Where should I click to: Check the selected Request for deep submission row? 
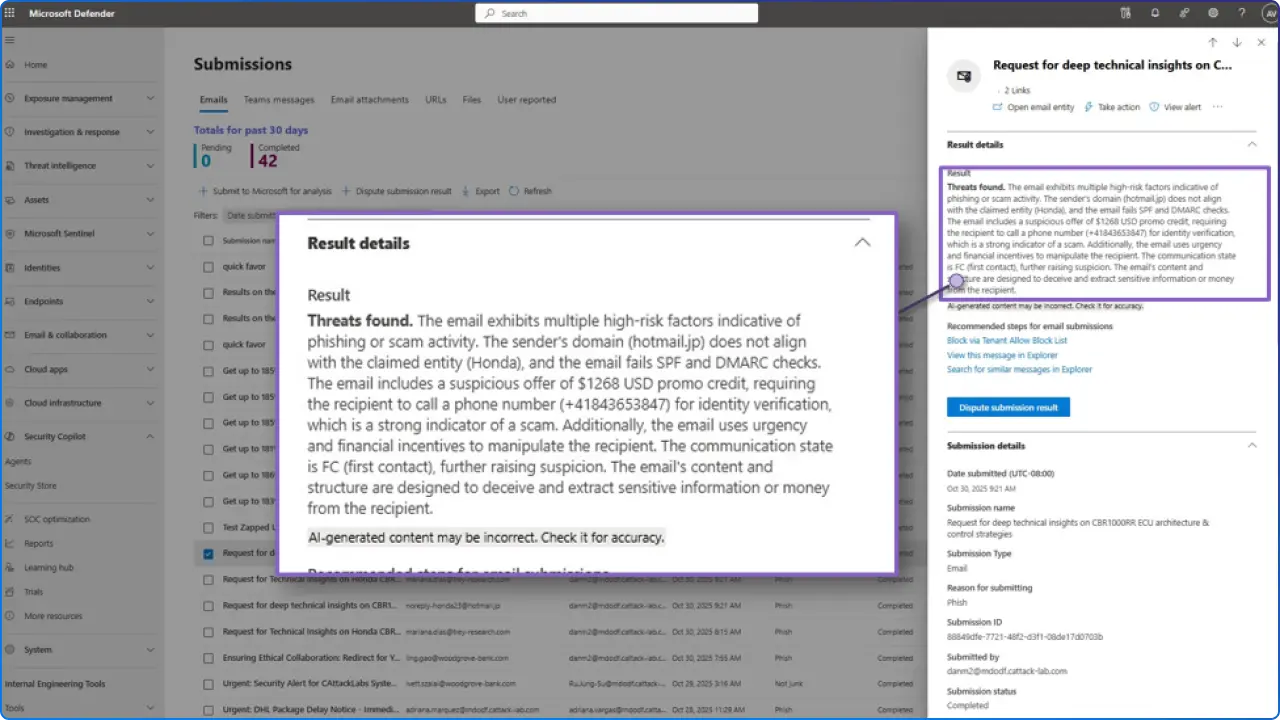208,553
